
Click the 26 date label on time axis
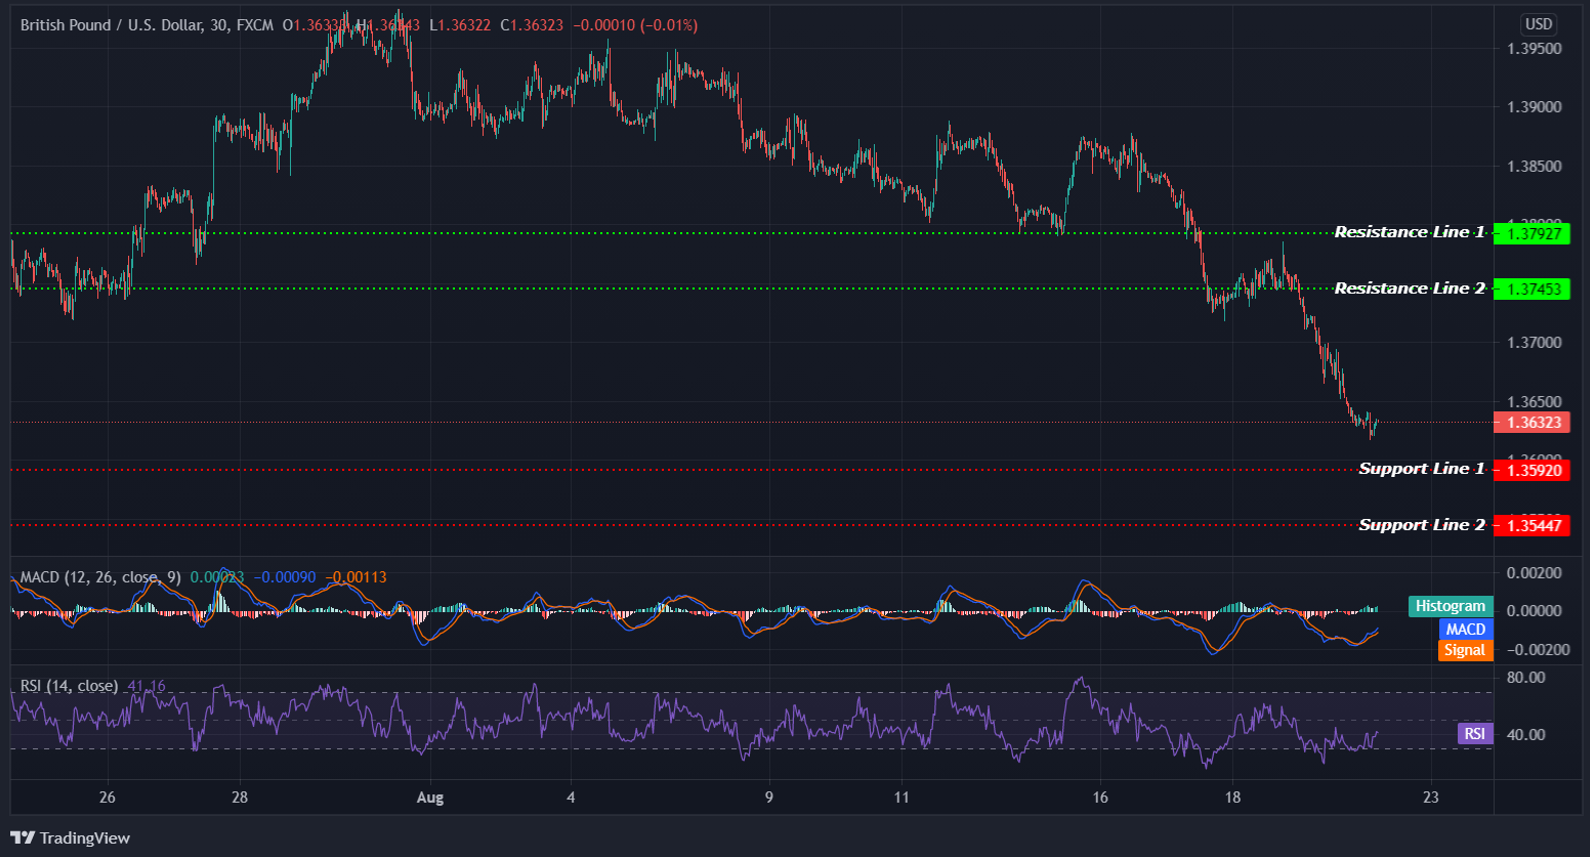click(x=107, y=797)
